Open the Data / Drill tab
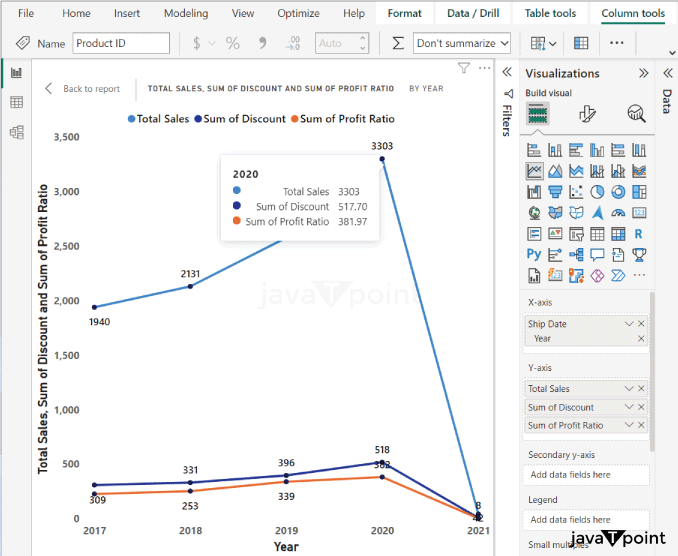 point(473,13)
